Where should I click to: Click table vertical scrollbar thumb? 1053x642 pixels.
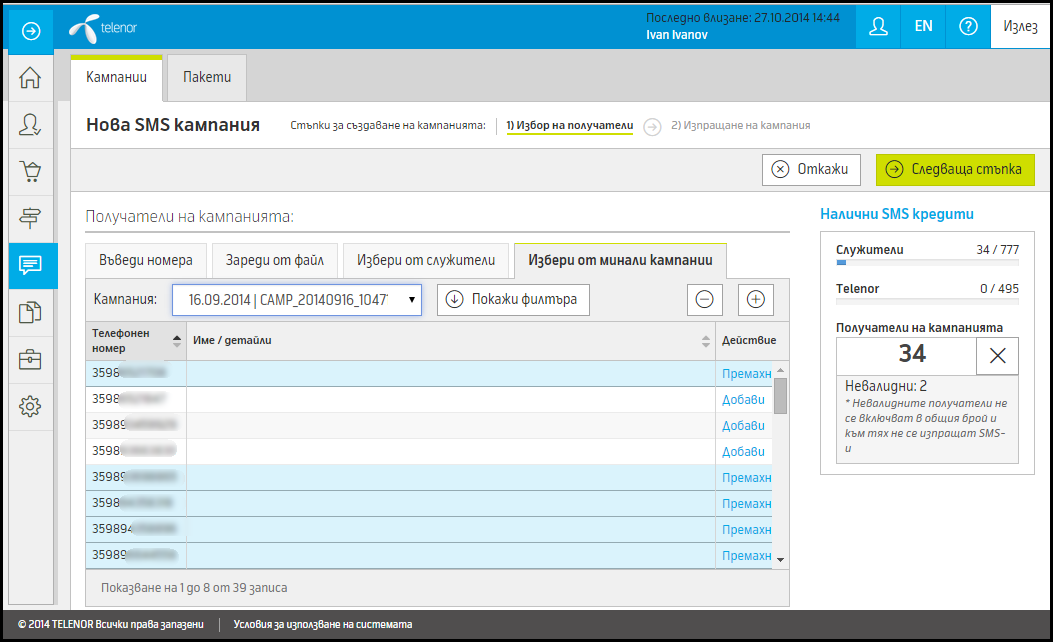point(780,396)
